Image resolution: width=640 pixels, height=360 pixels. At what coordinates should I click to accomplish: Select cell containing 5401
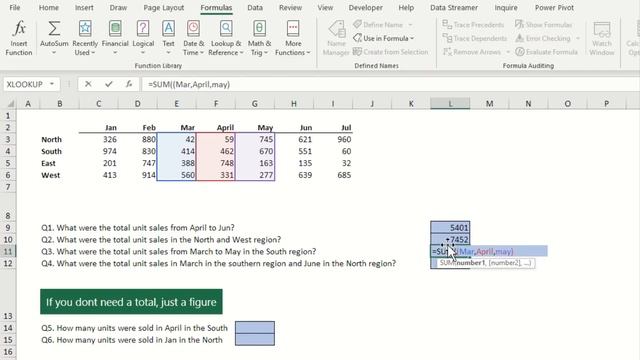(x=450, y=227)
